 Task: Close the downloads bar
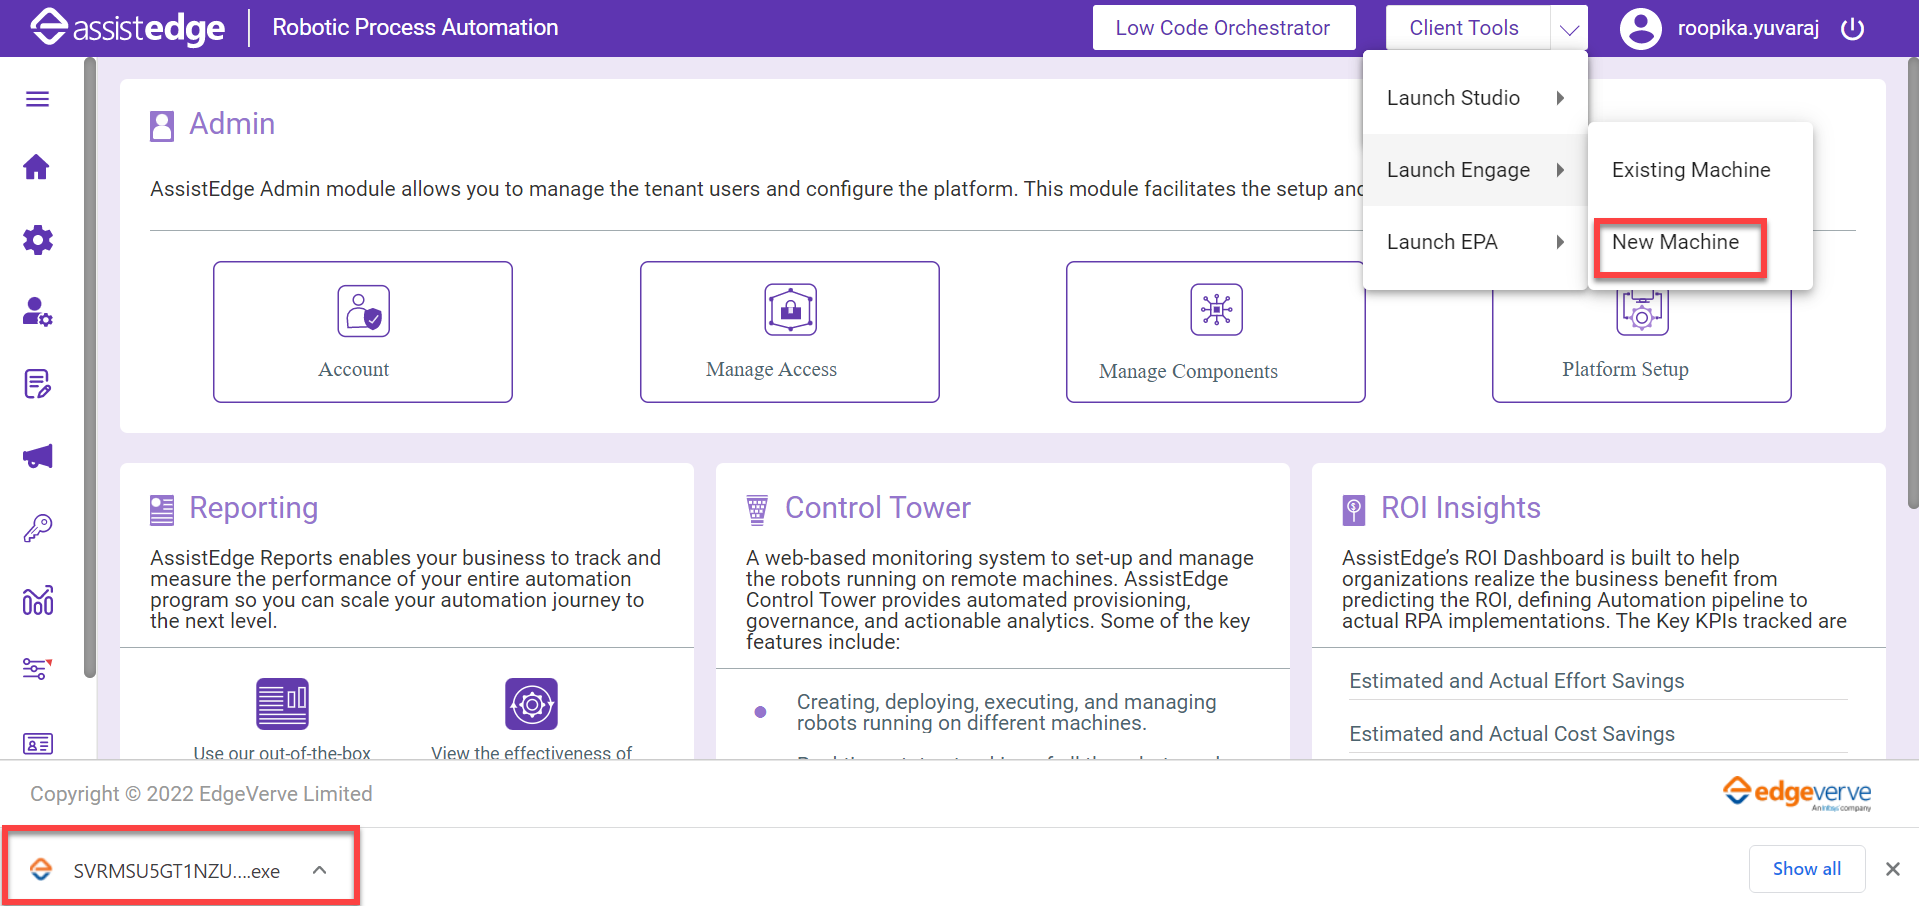1892,869
